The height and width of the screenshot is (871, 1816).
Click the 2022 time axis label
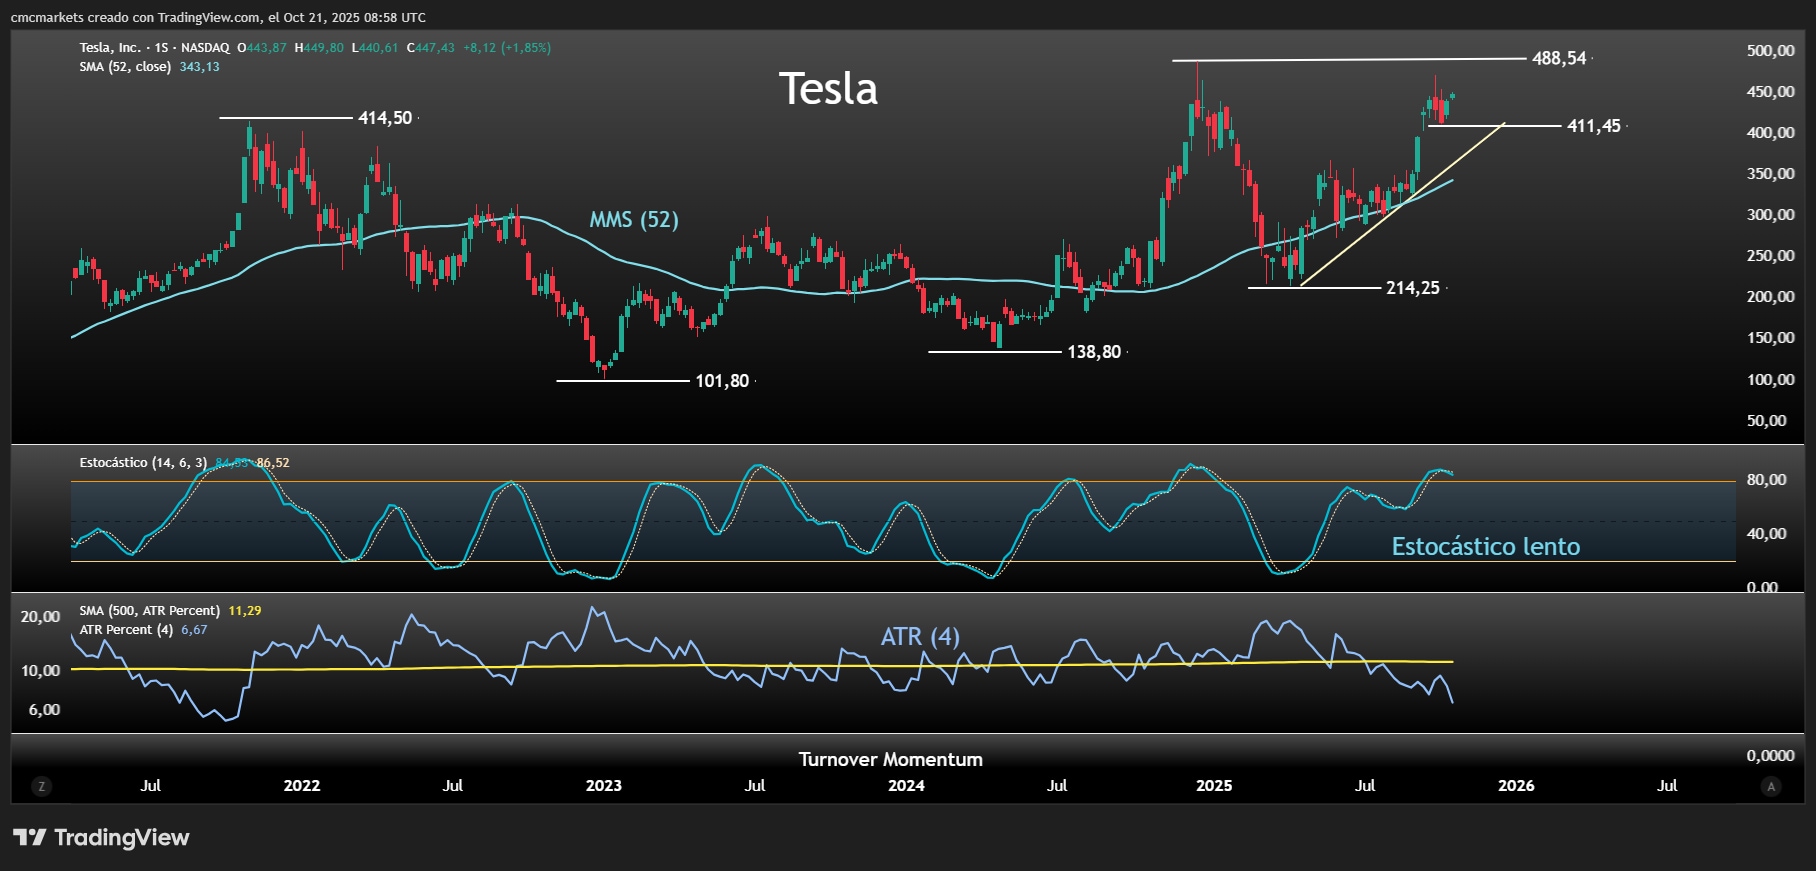point(302,786)
